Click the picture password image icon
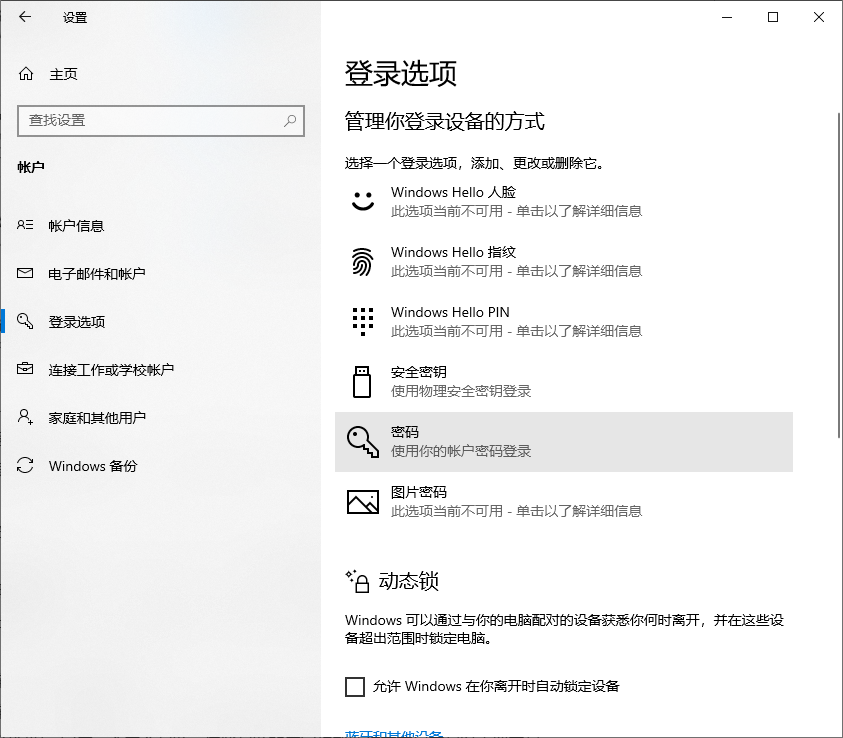This screenshot has height=738, width=843. coord(361,502)
